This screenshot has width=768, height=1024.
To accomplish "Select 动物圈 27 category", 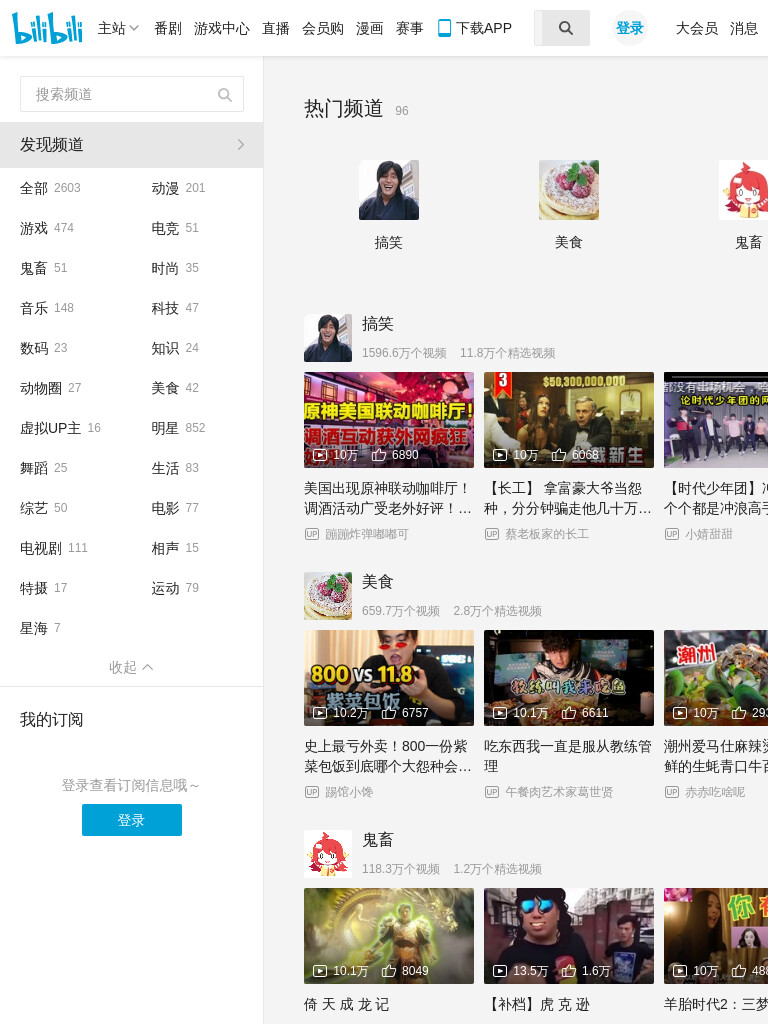I will 51,388.
